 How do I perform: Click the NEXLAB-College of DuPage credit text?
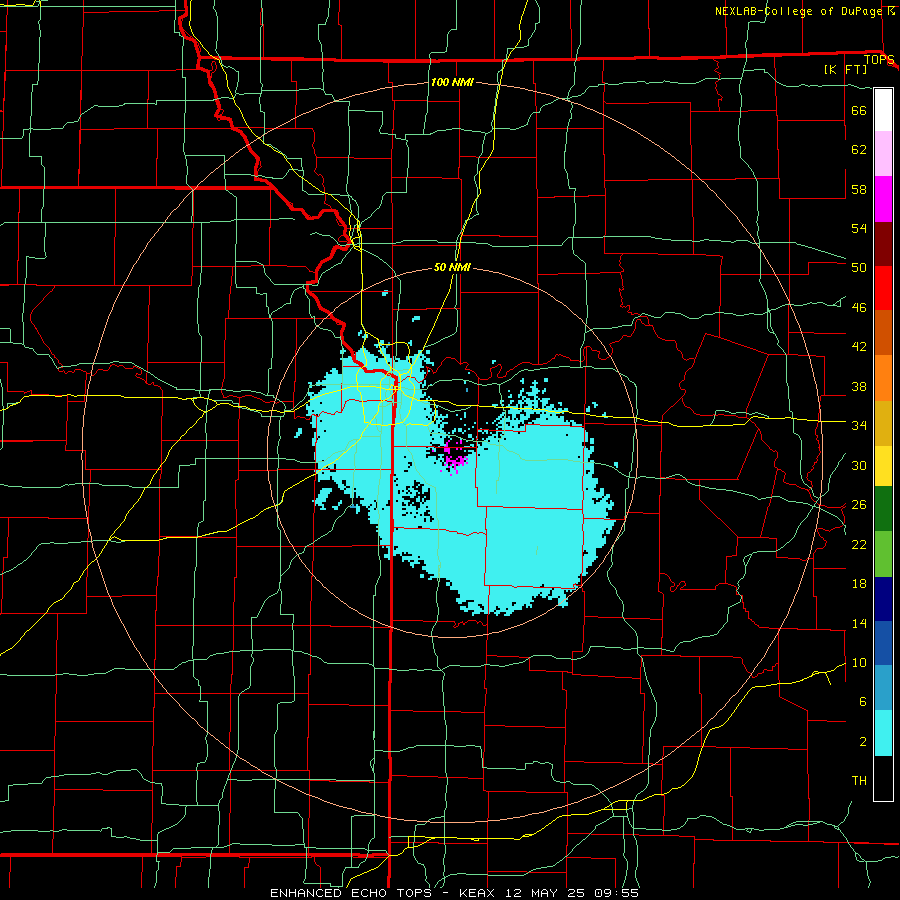tap(798, 11)
